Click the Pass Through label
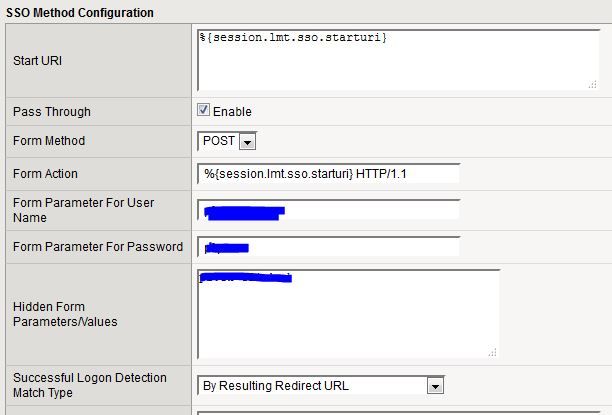 point(52,111)
